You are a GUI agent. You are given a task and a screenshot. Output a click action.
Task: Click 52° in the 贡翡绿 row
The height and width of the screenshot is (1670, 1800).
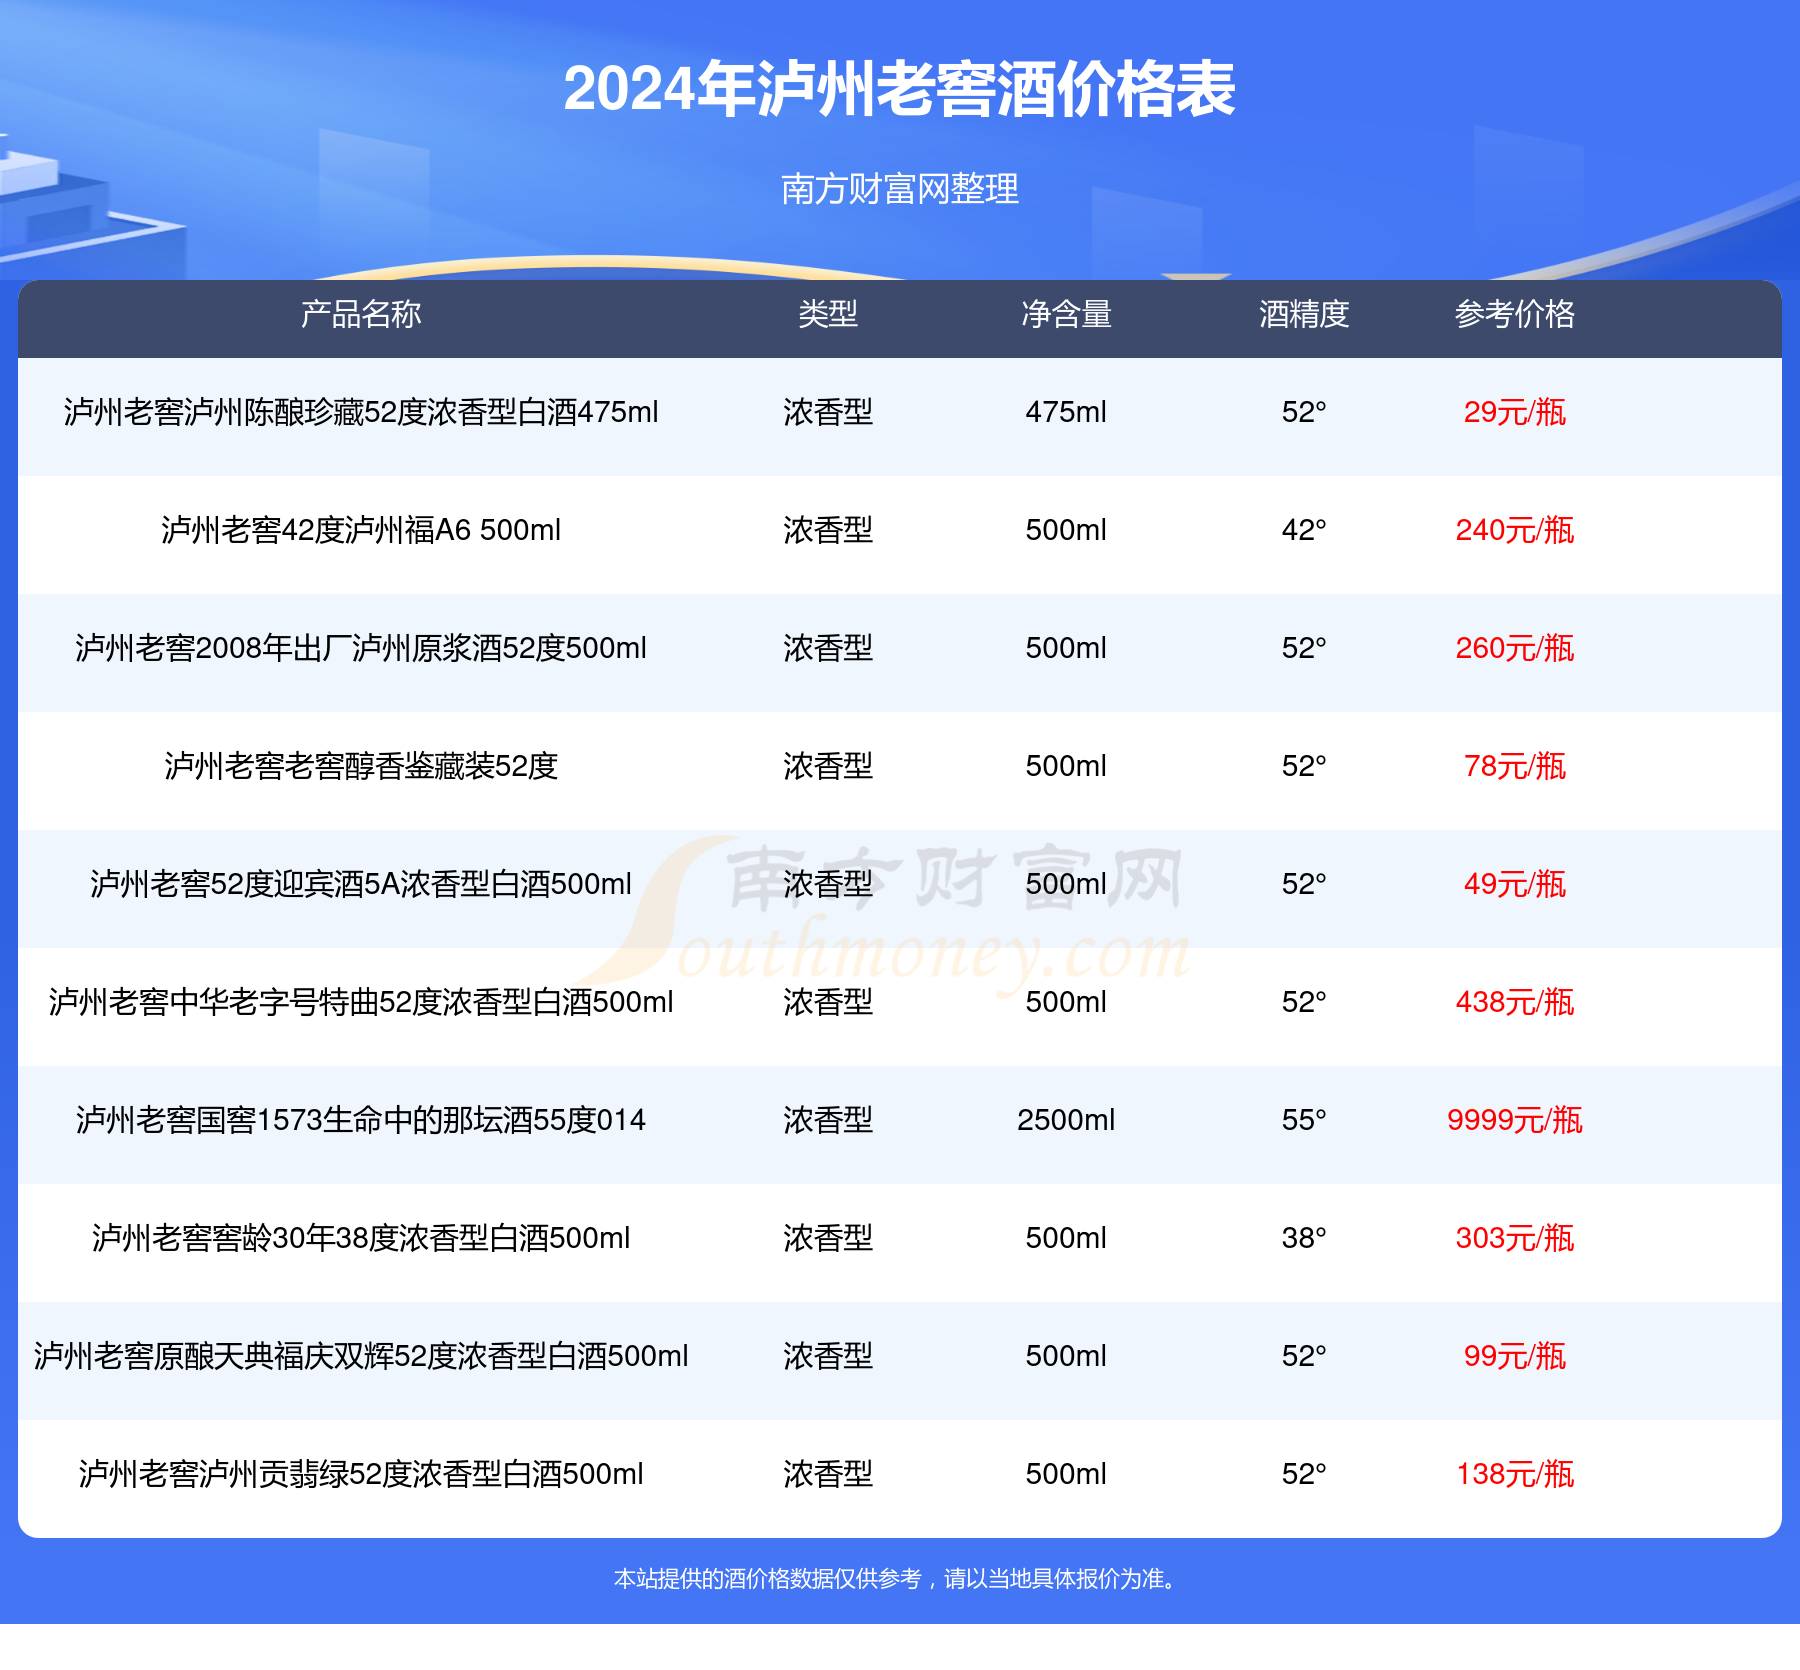pos(1304,1474)
